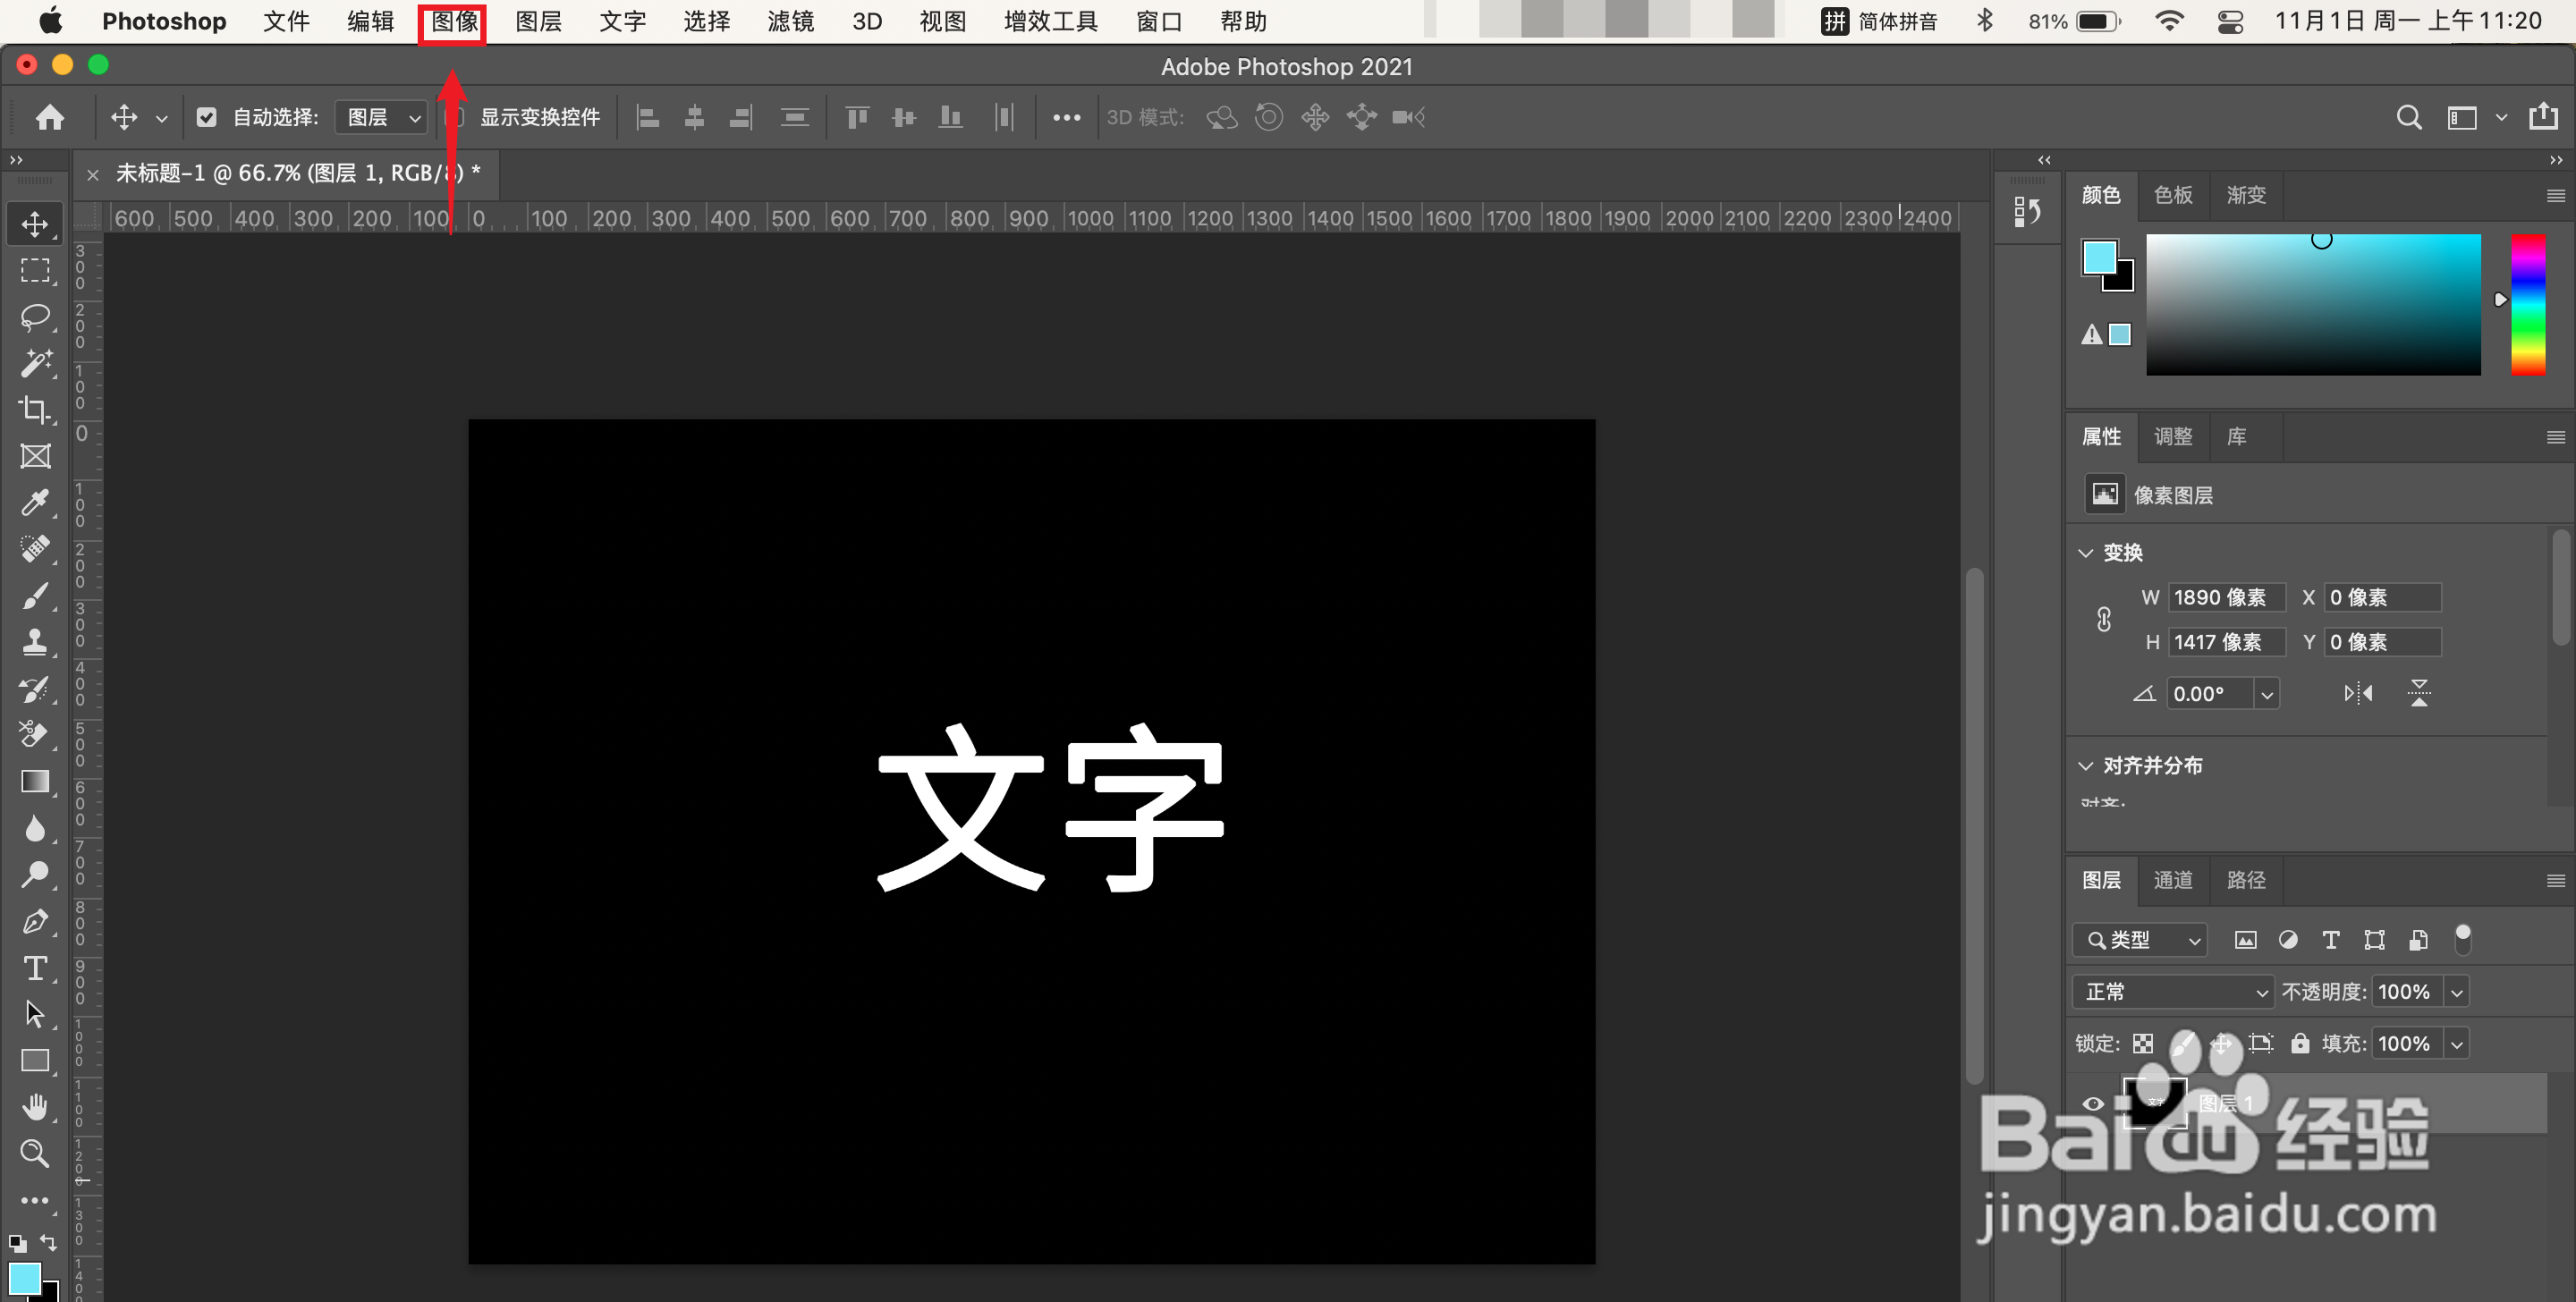The height and width of the screenshot is (1302, 2576).
Task: Click the W width field showing 1890 像素
Action: pos(2226,597)
